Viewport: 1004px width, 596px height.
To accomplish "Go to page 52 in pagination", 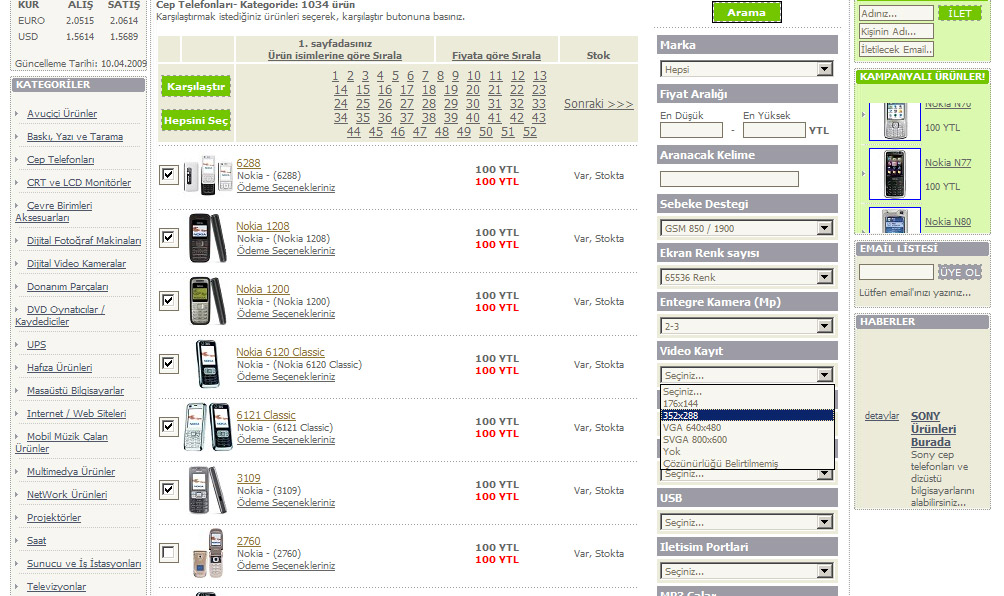I will [x=530, y=132].
